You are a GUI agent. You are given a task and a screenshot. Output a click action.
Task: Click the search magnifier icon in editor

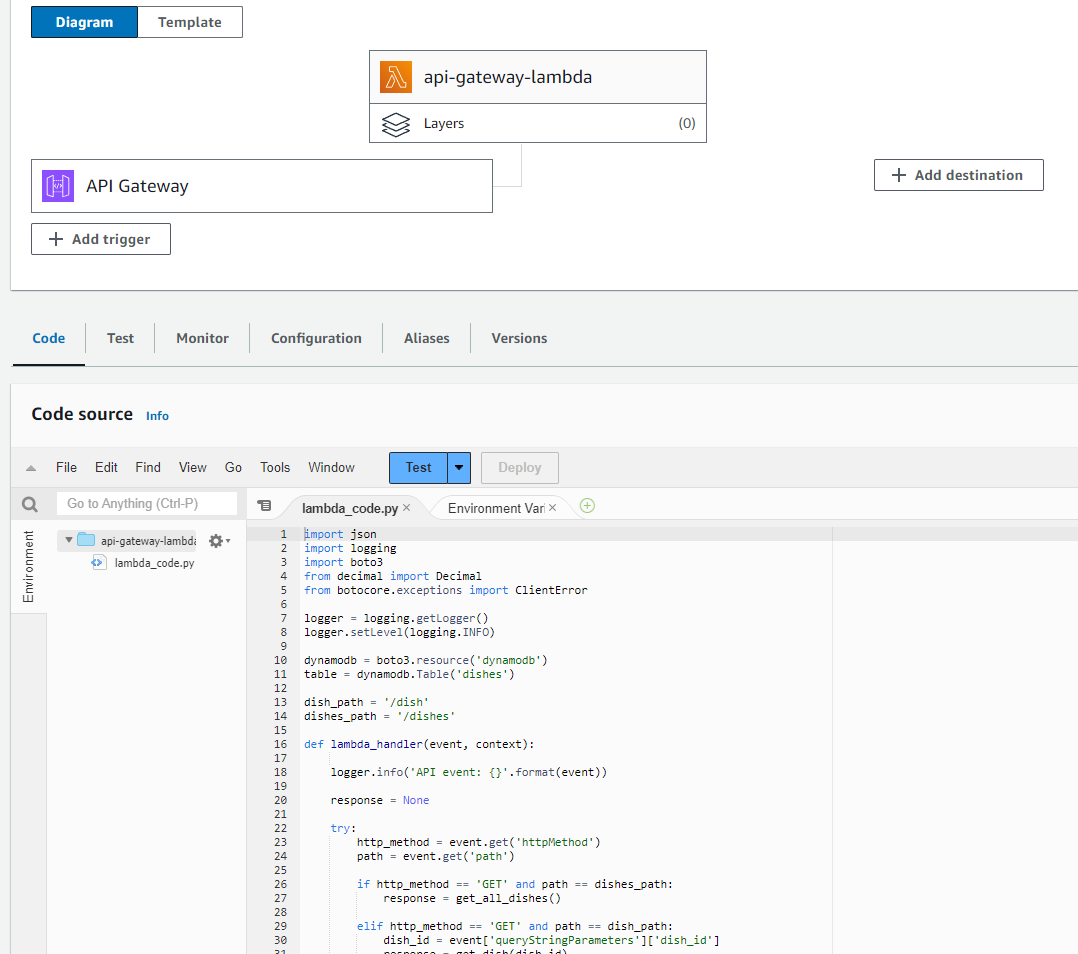tap(30, 504)
